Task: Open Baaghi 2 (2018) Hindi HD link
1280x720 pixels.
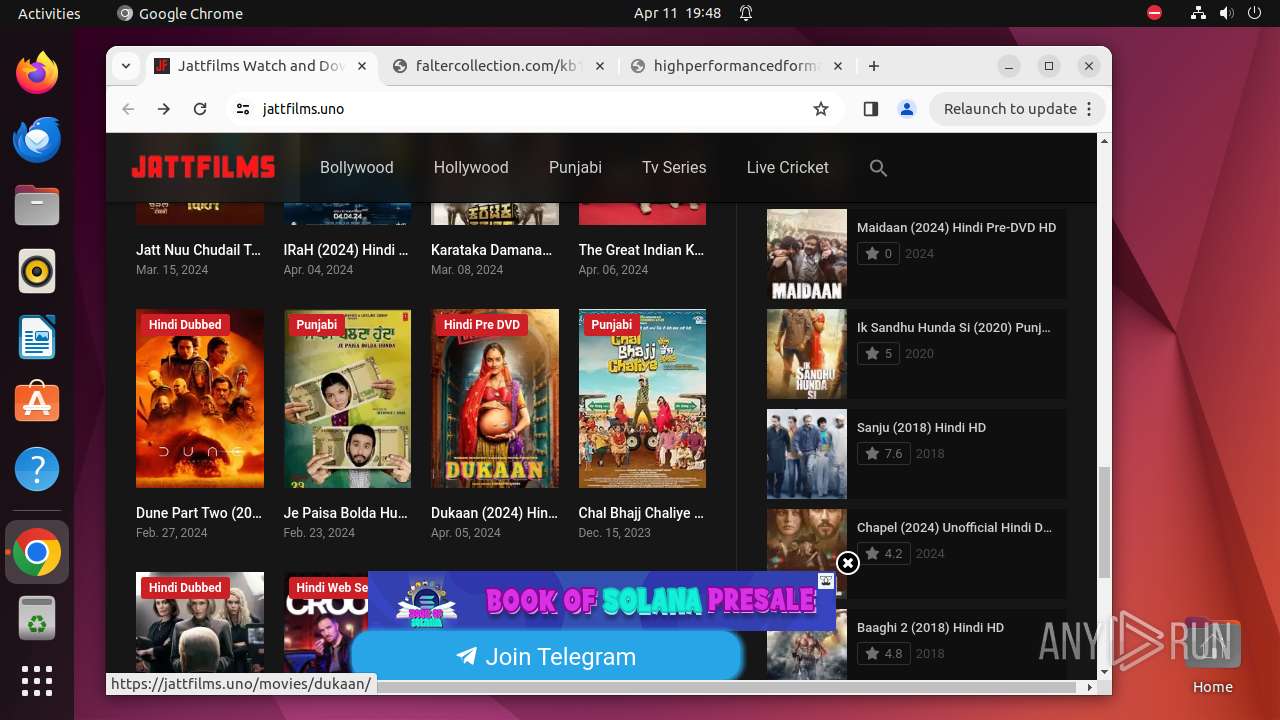Action: pyautogui.click(x=930, y=627)
